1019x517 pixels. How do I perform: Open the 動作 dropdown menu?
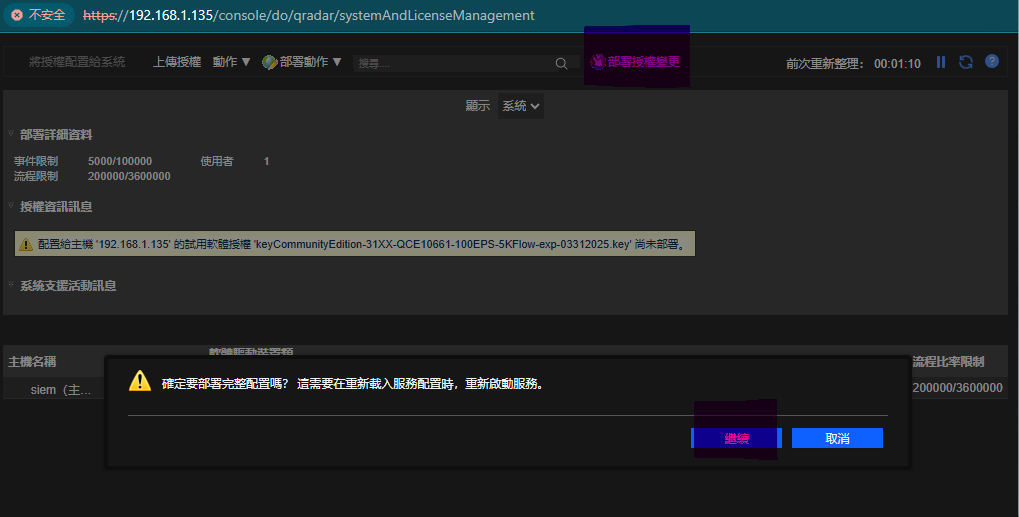[x=232, y=62]
